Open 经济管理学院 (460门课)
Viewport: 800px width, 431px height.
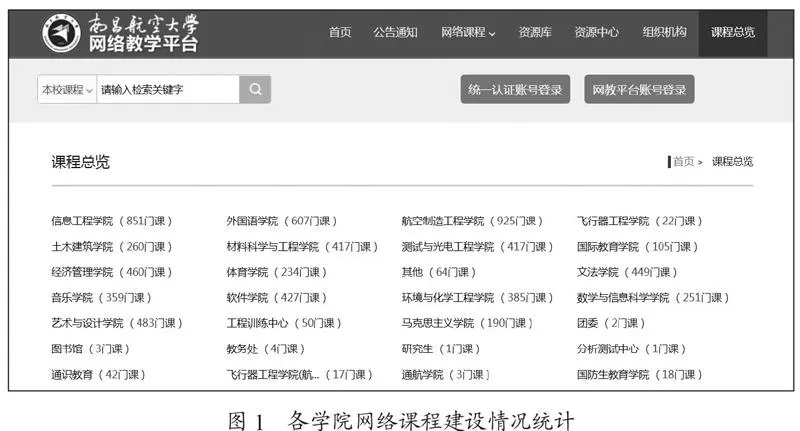click(x=112, y=272)
